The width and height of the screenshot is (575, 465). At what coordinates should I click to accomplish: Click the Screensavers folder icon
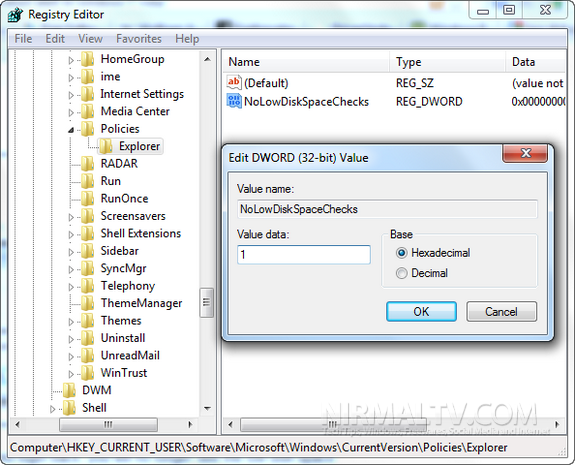[x=88, y=216]
